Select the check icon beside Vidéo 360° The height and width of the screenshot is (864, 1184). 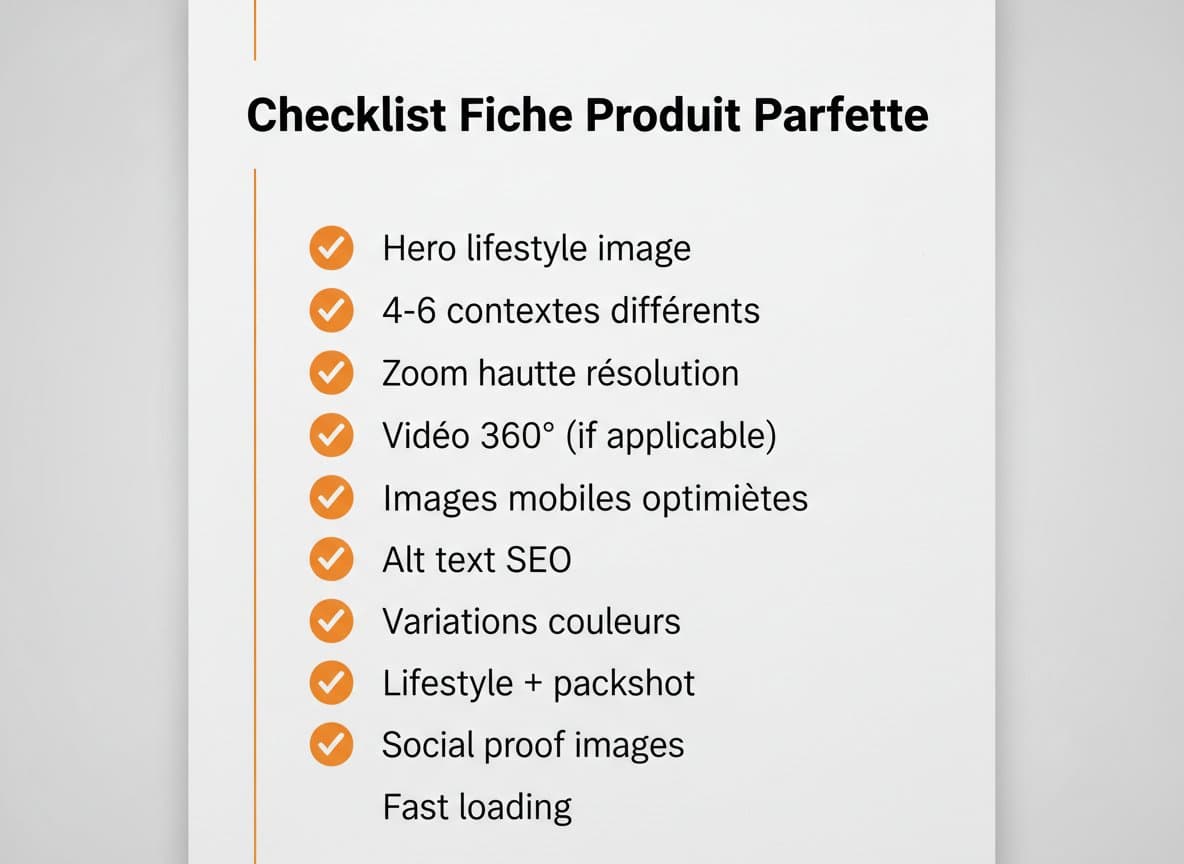click(331, 435)
